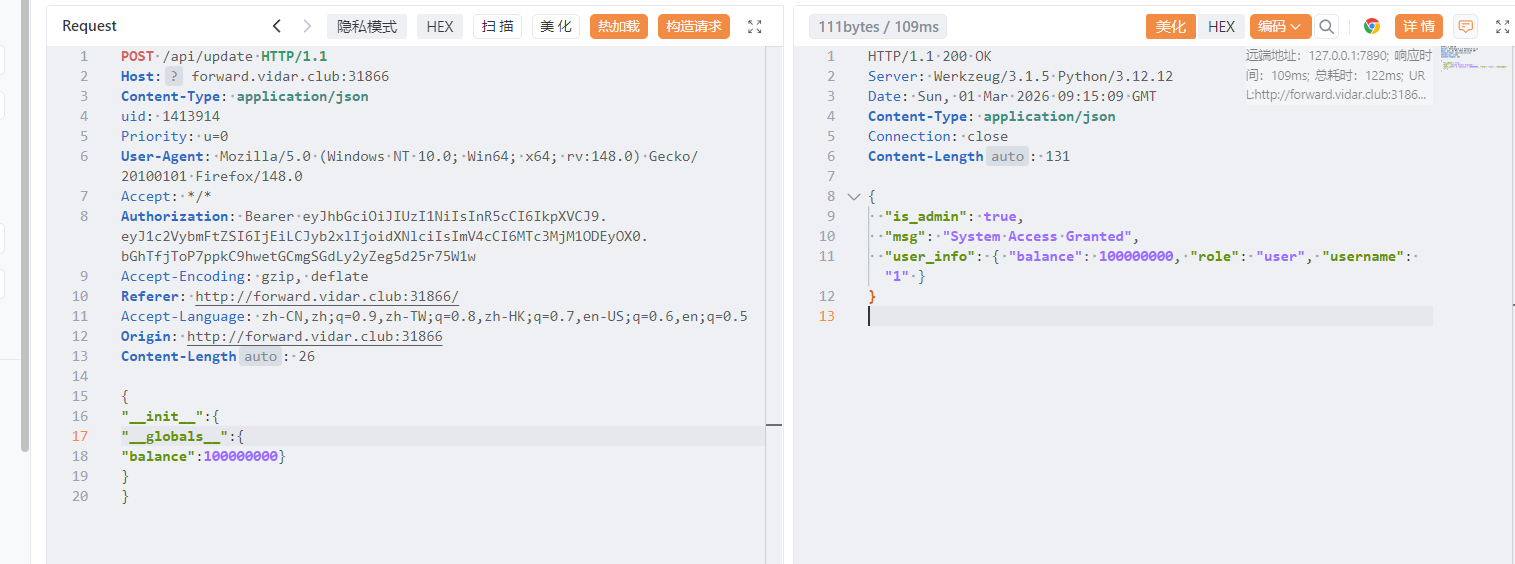Go back to previous request with left arrow
1515x564 pixels.
coord(277,27)
